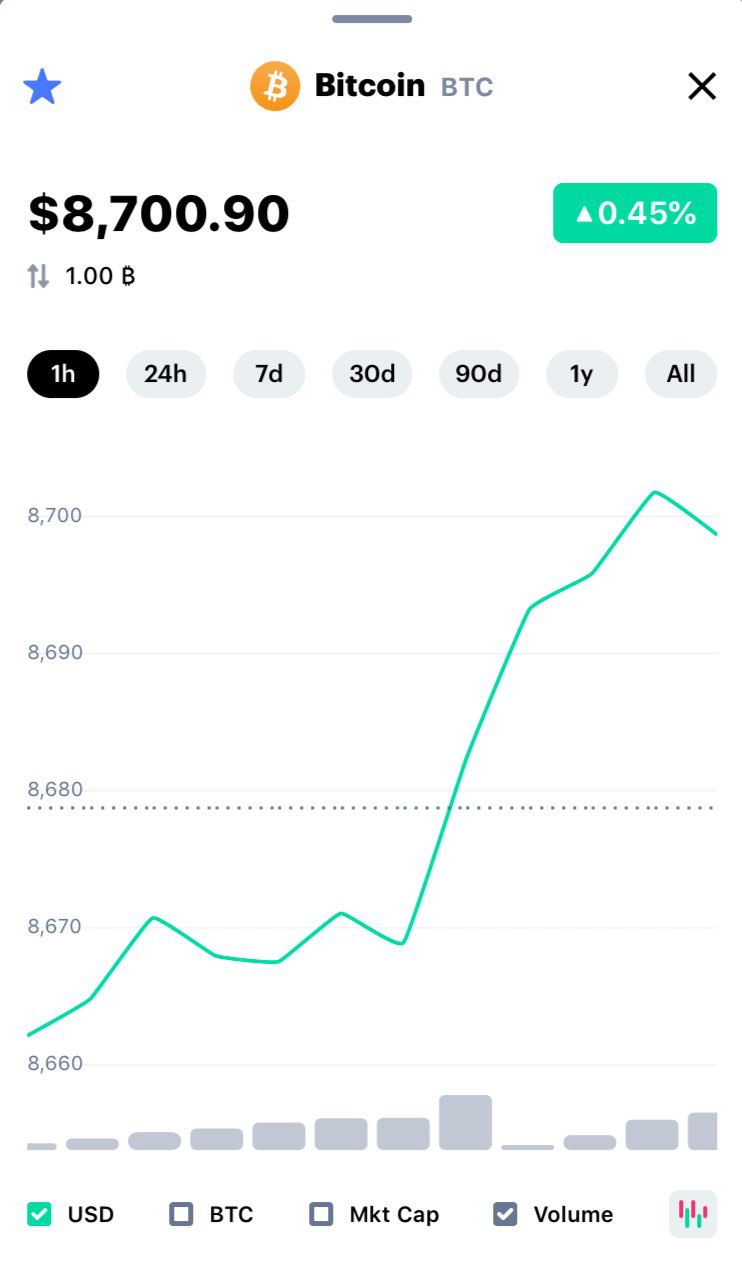Select the 7d time range
The width and height of the screenshot is (742, 1268).
[269, 374]
